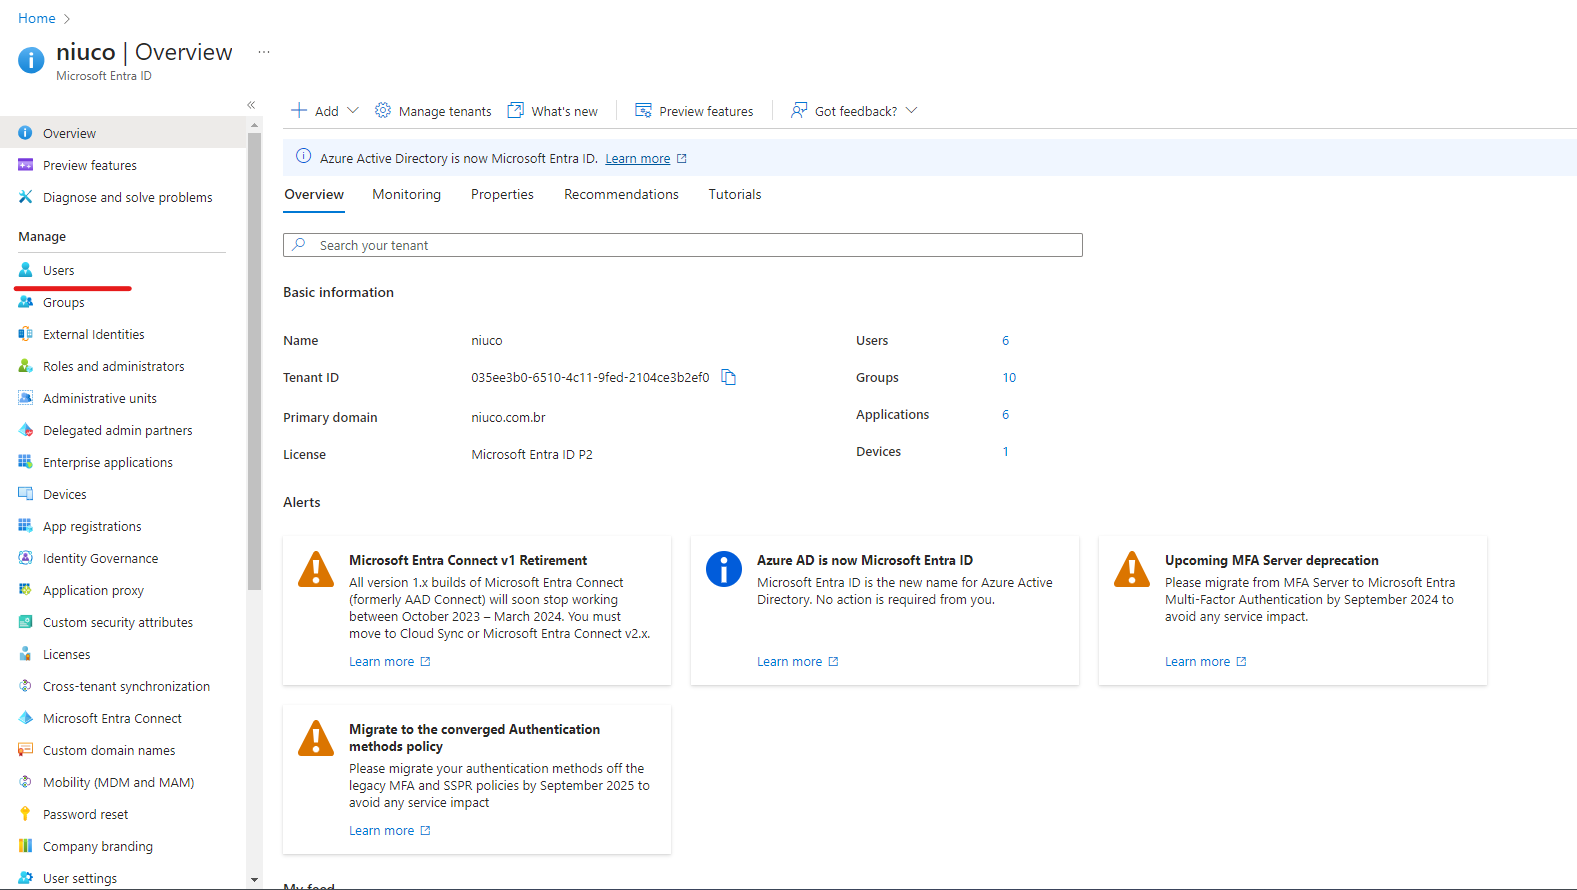Select External Identities icon in sidebar
Image resolution: width=1577 pixels, height=890 pixels.
click(26, 334)
